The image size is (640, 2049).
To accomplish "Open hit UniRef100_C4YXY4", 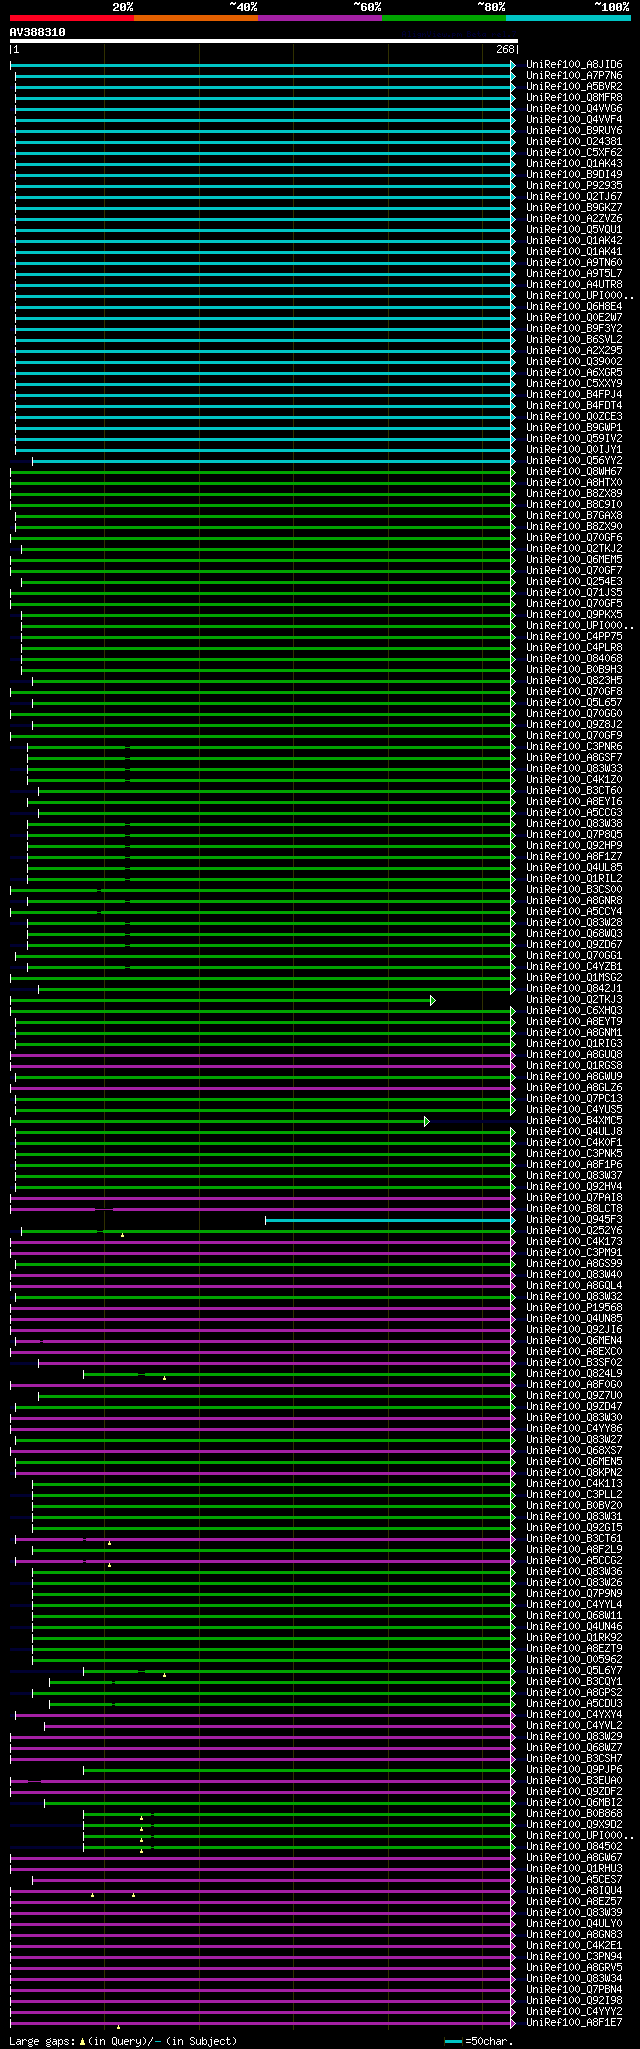I will tap(574, 1715).
